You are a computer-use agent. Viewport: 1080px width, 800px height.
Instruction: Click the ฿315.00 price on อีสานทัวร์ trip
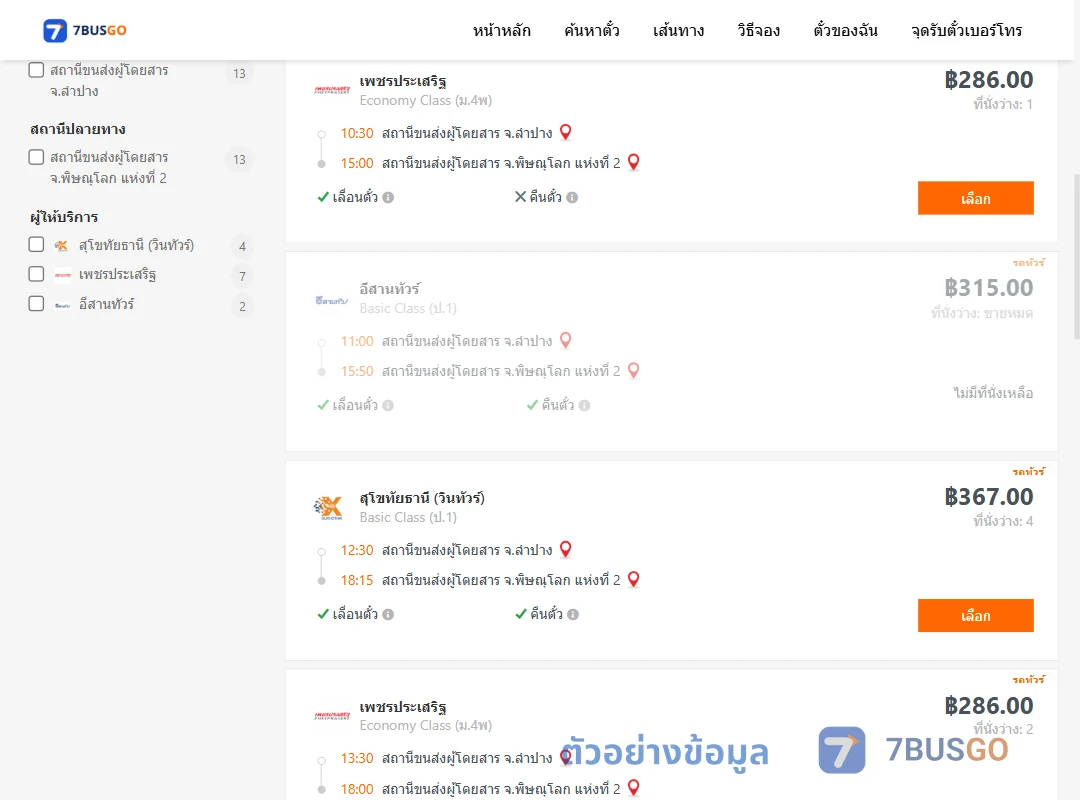coord(988,287)
